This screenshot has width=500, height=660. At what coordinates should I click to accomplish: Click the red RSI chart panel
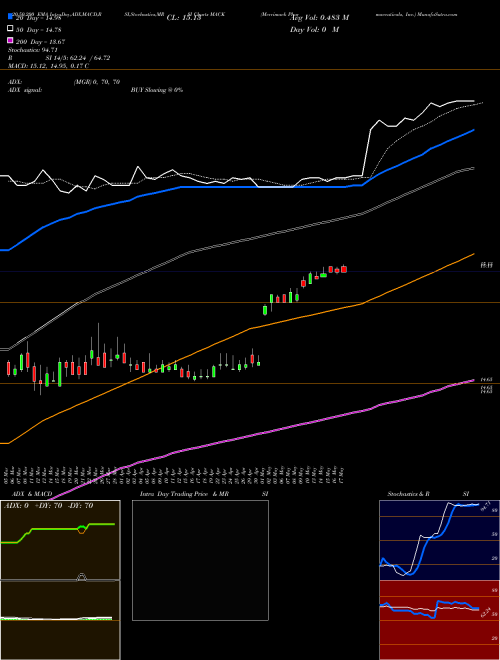(439, 620)
